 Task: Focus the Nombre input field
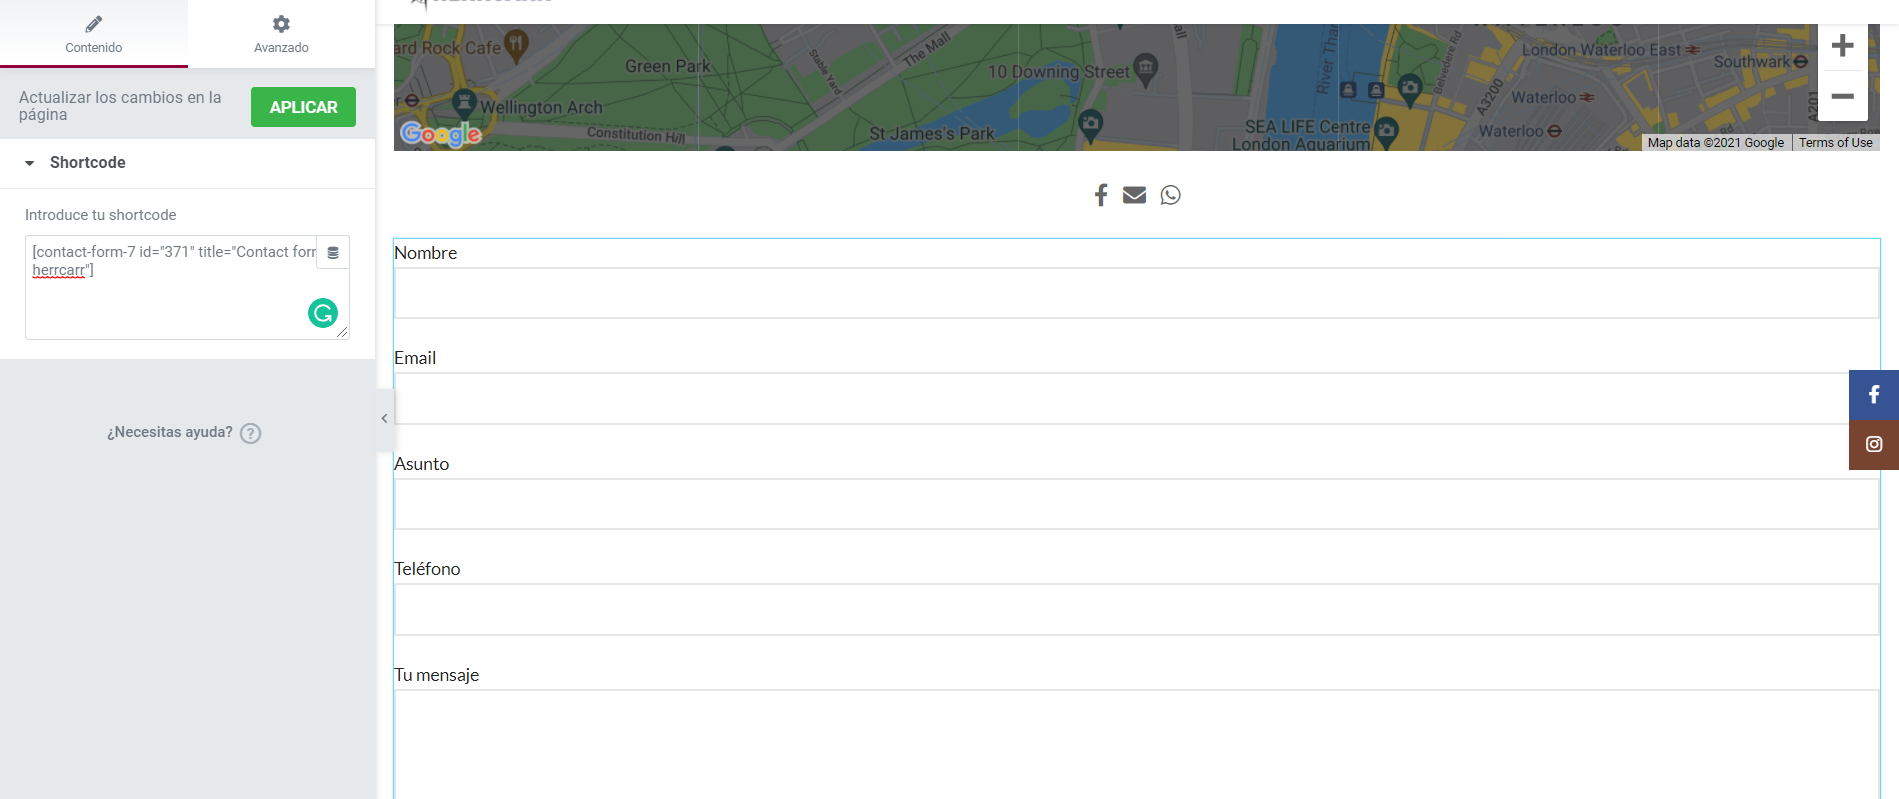click(1136, 293)
